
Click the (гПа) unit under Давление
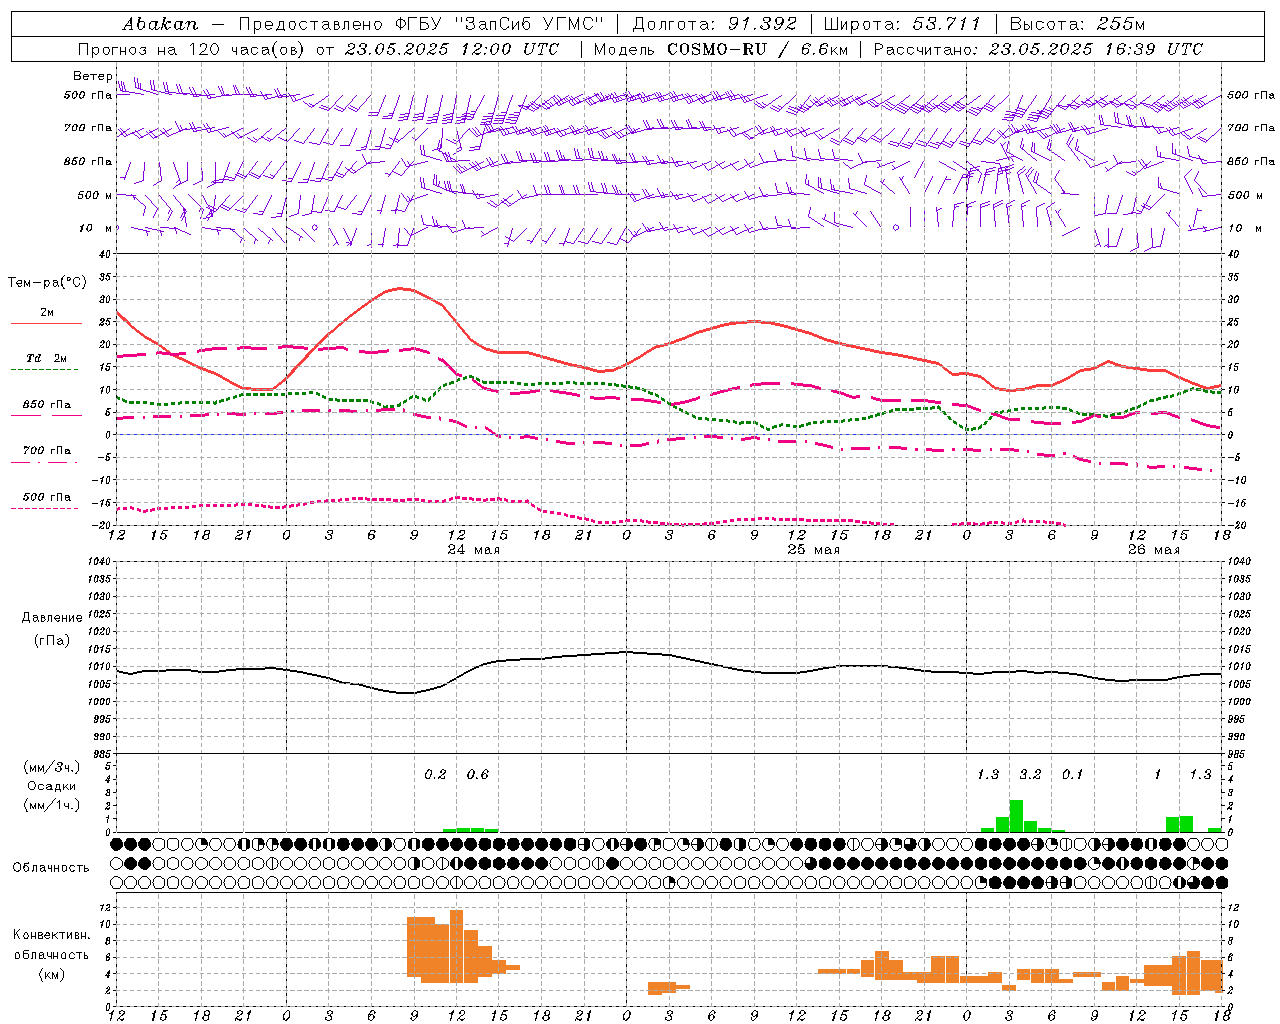[x=52, y=640]
